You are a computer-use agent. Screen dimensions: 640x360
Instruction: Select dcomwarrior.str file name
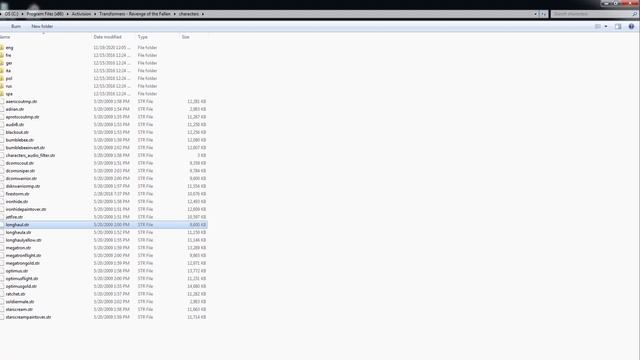click(x=21, y=179)
